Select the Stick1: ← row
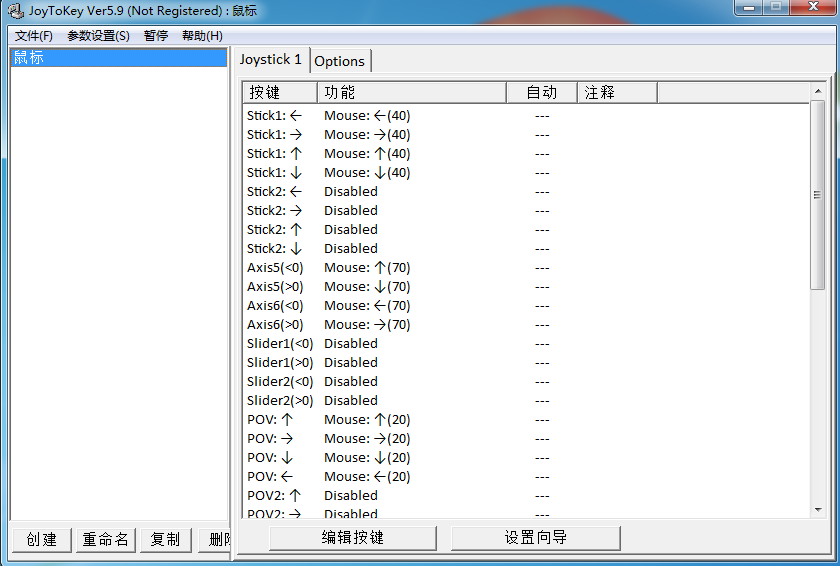The width and height of the screenshot is (840, 566). point(526,116)
